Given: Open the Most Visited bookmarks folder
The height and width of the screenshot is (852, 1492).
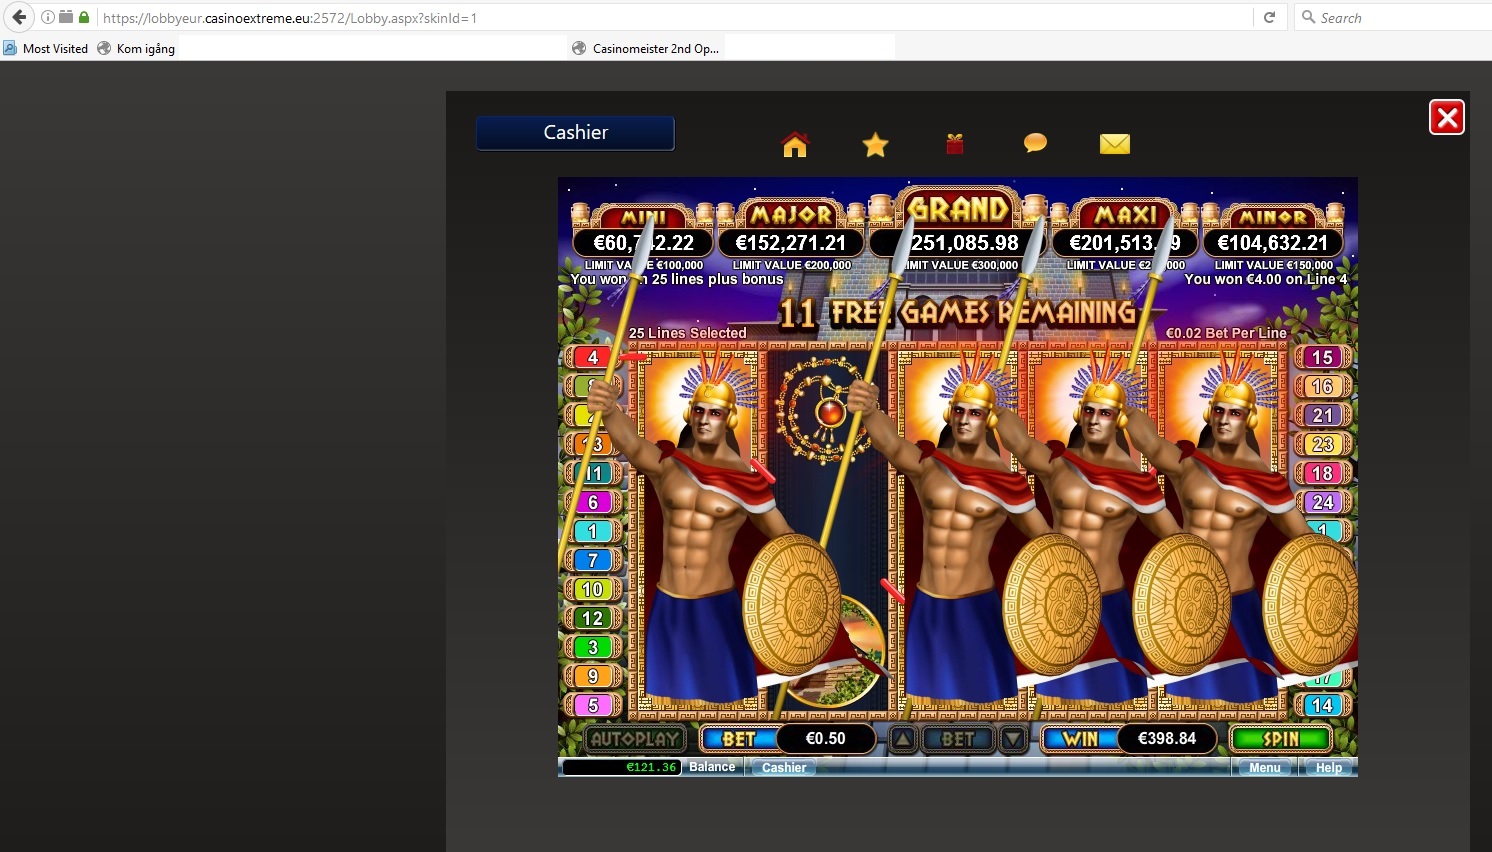Looking at the screenshot, I should click(x=46, y=48).
